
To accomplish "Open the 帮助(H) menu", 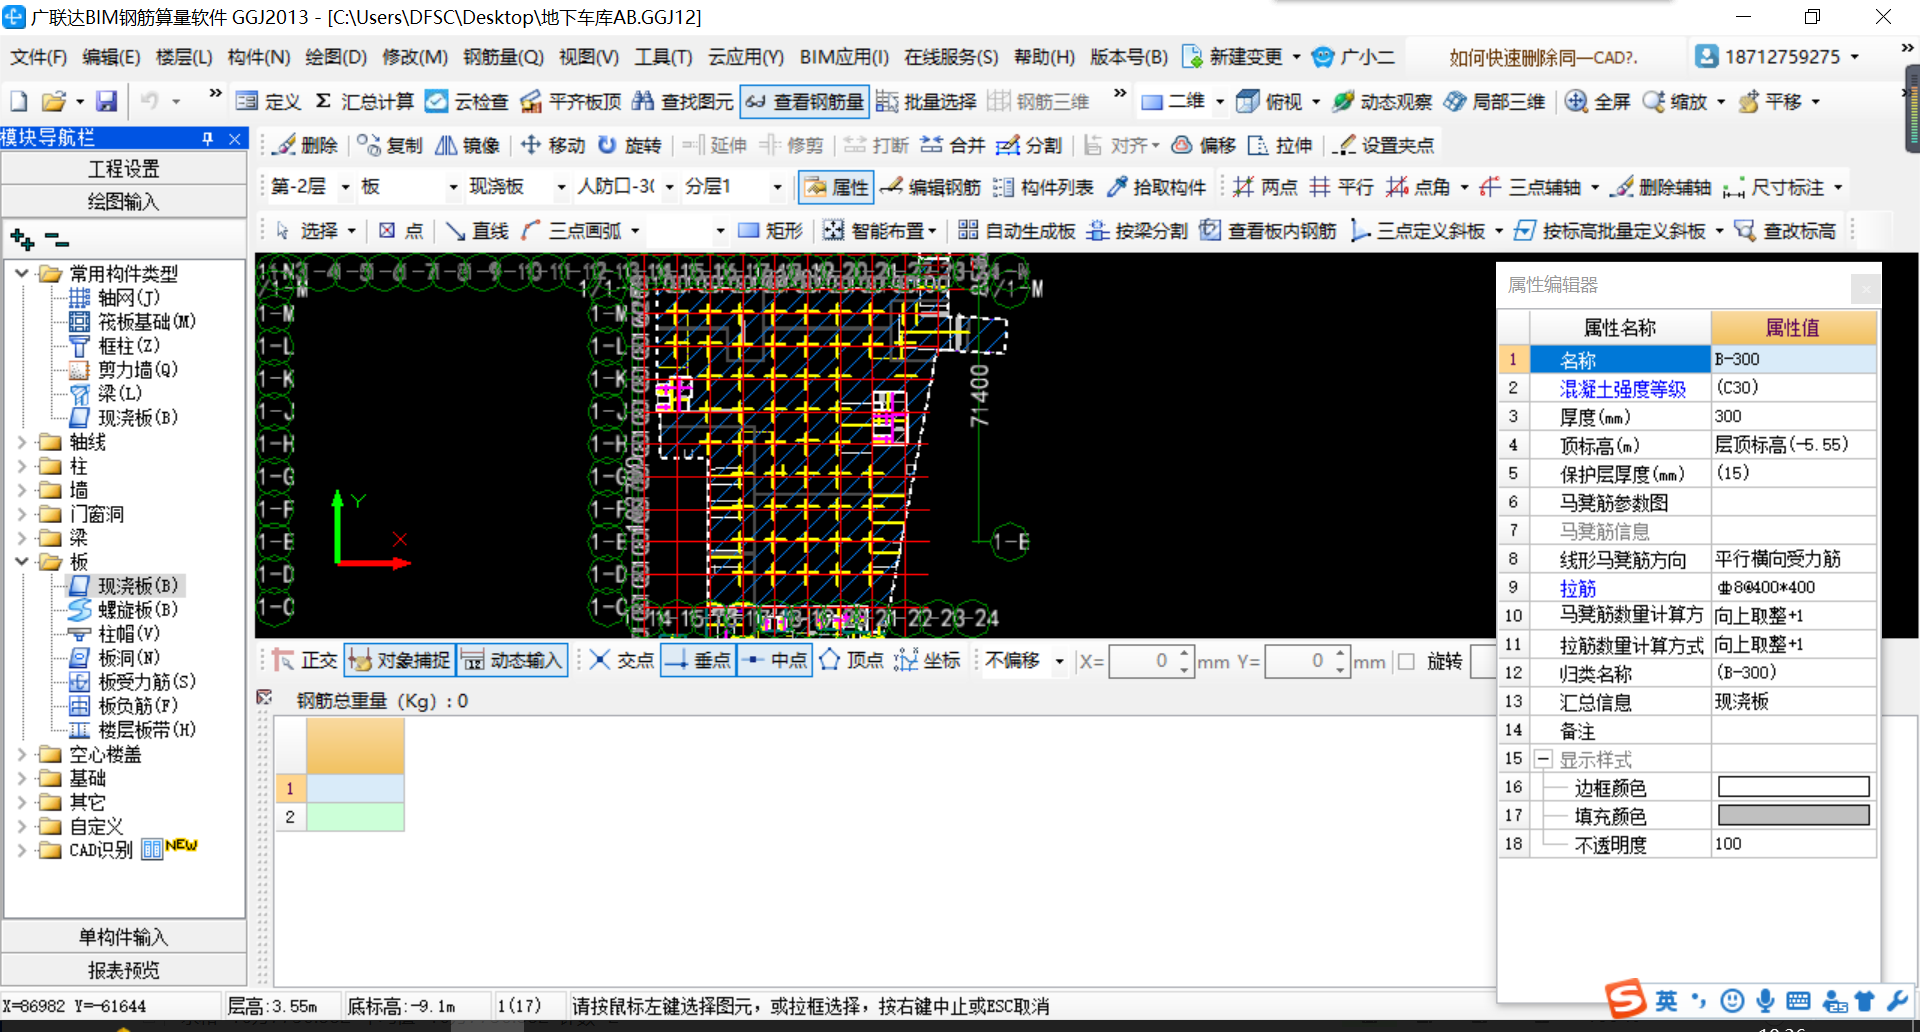I will click(x=1044, y=57).
